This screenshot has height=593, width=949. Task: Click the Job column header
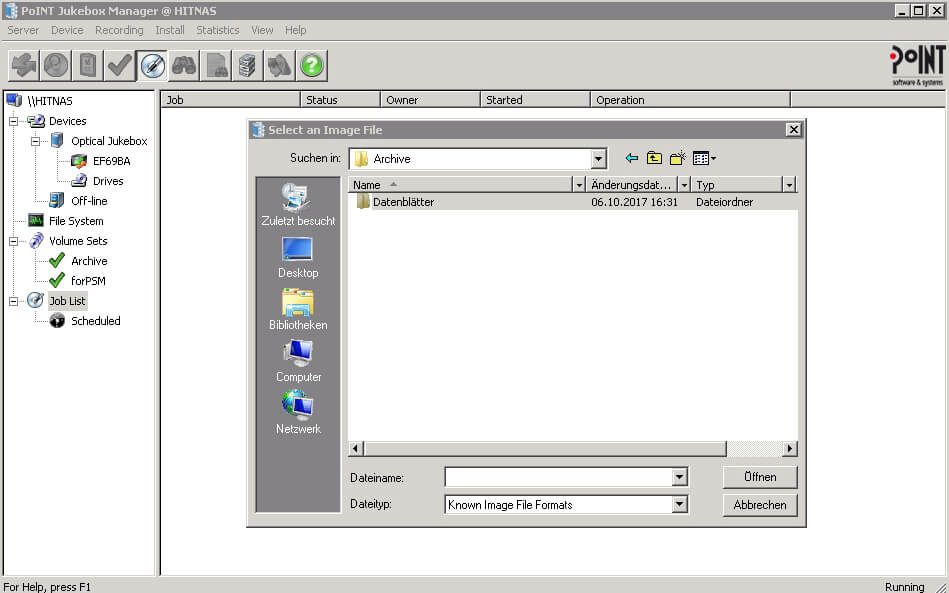(230, 100)
